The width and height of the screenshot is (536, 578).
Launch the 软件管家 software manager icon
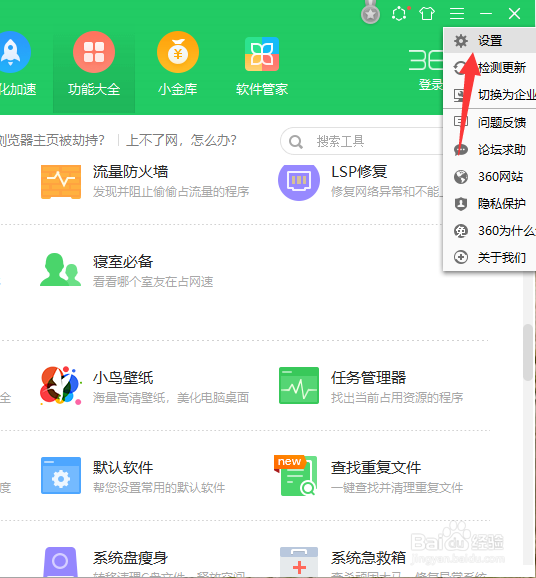pyautogui.click(x=262, y=54)
